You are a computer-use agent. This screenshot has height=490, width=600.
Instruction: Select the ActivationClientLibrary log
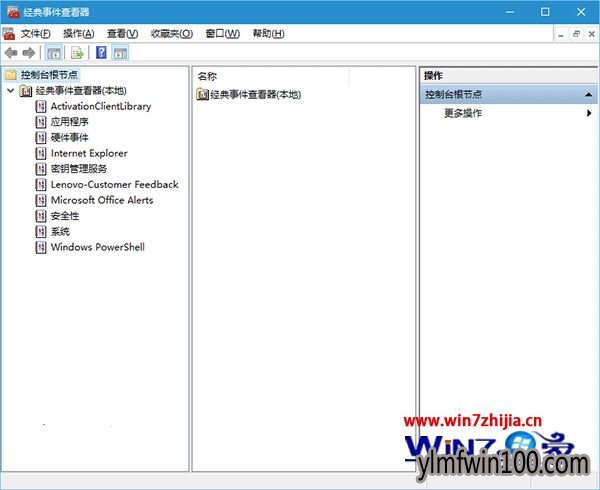[x=101, y=106]
